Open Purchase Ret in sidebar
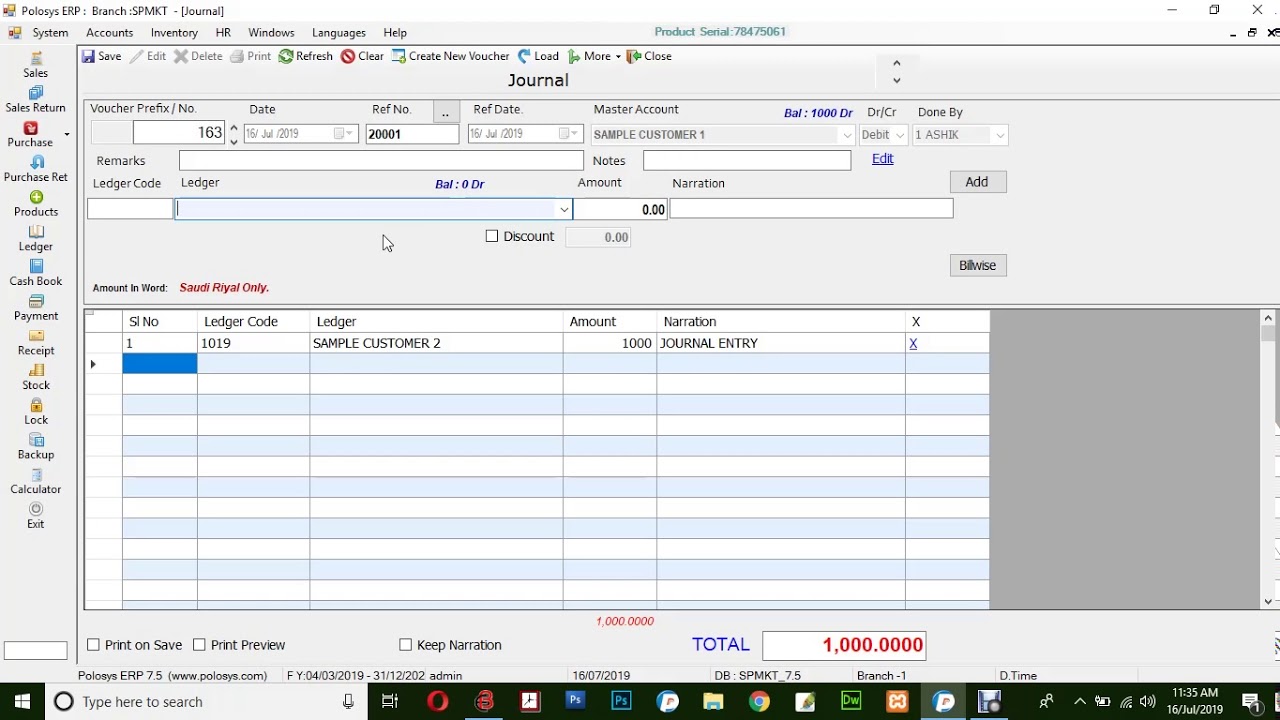 tap(36, 169)
